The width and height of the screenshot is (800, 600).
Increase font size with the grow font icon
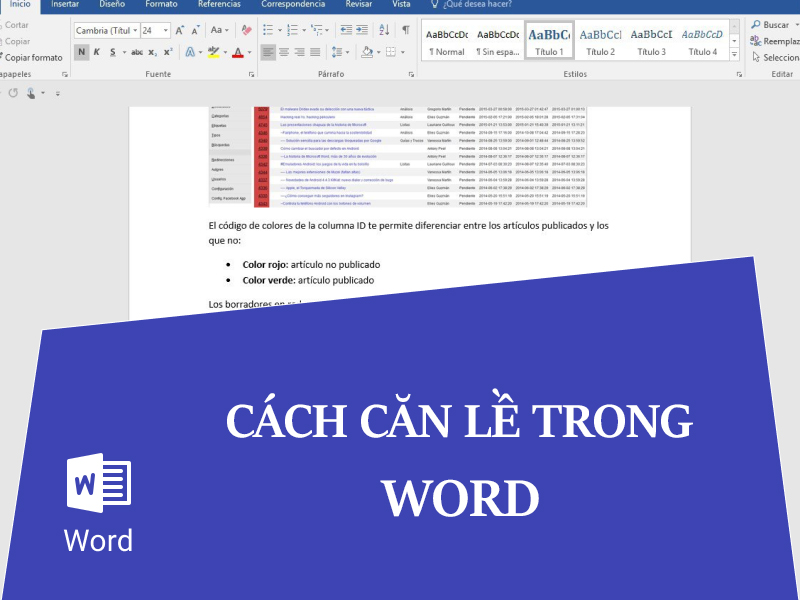[180, 31]
